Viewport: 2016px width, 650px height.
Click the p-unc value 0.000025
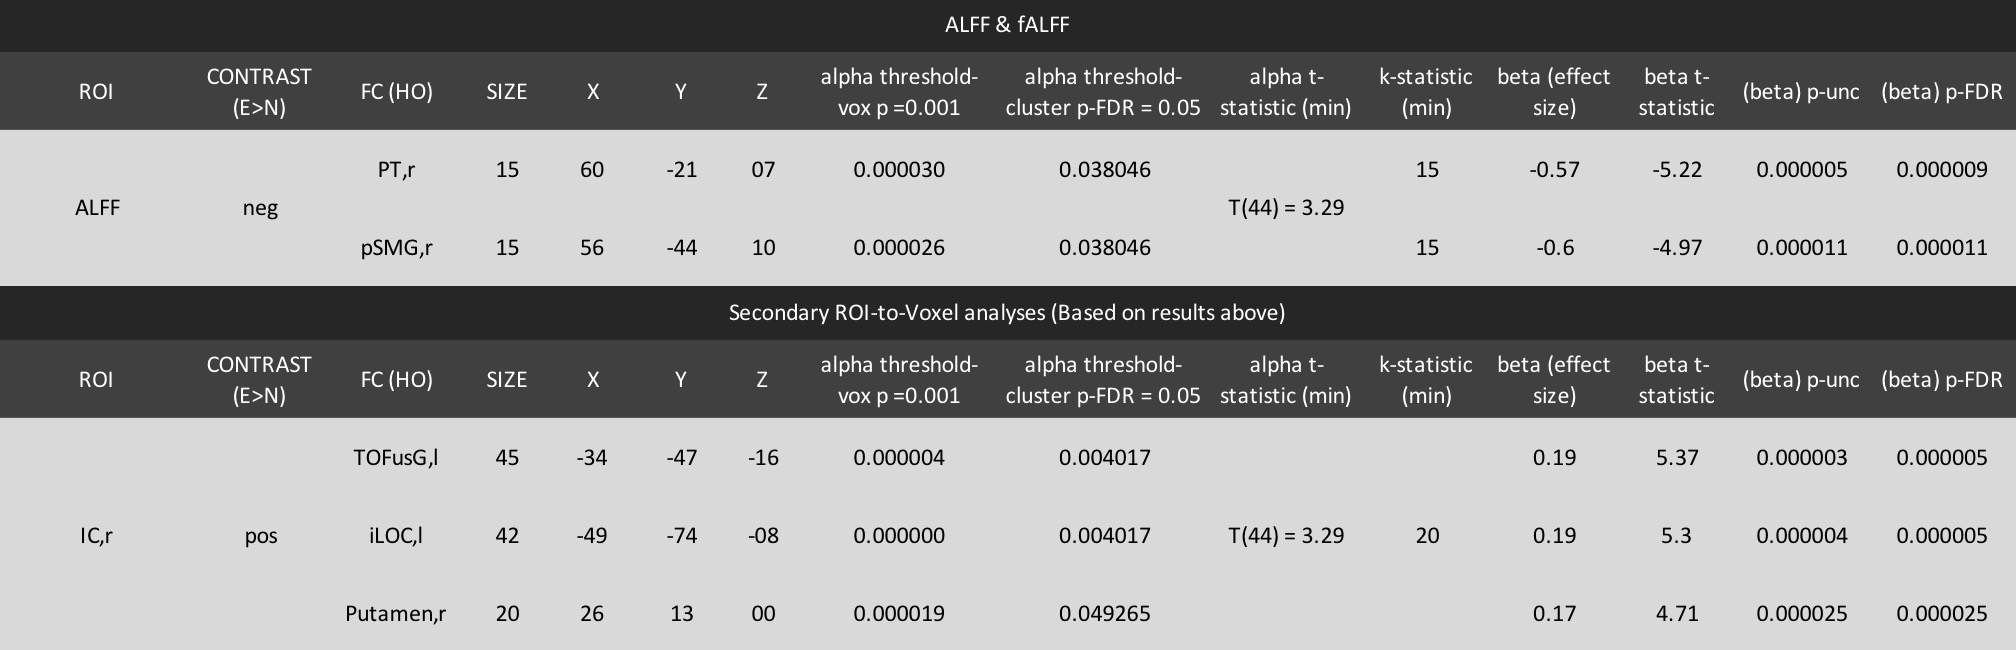coord(1801,613)
